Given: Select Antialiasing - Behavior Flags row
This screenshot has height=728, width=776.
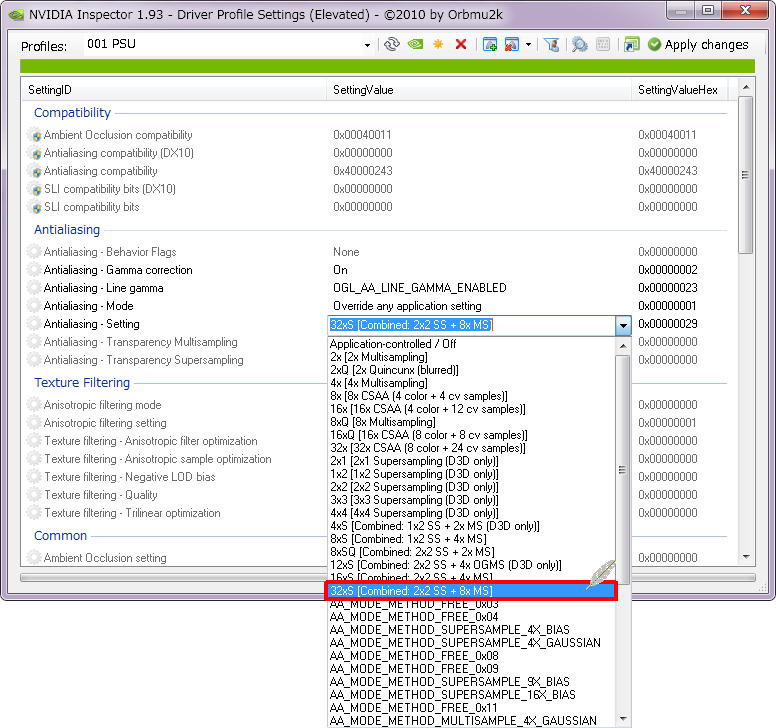Looking at the screenshot, I should pos(376,252).
